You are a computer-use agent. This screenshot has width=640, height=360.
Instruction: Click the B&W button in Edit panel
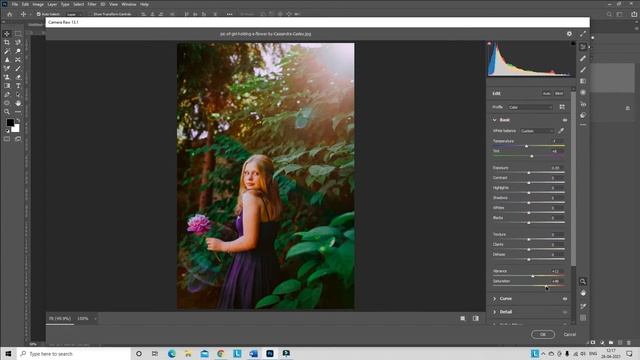559,93
